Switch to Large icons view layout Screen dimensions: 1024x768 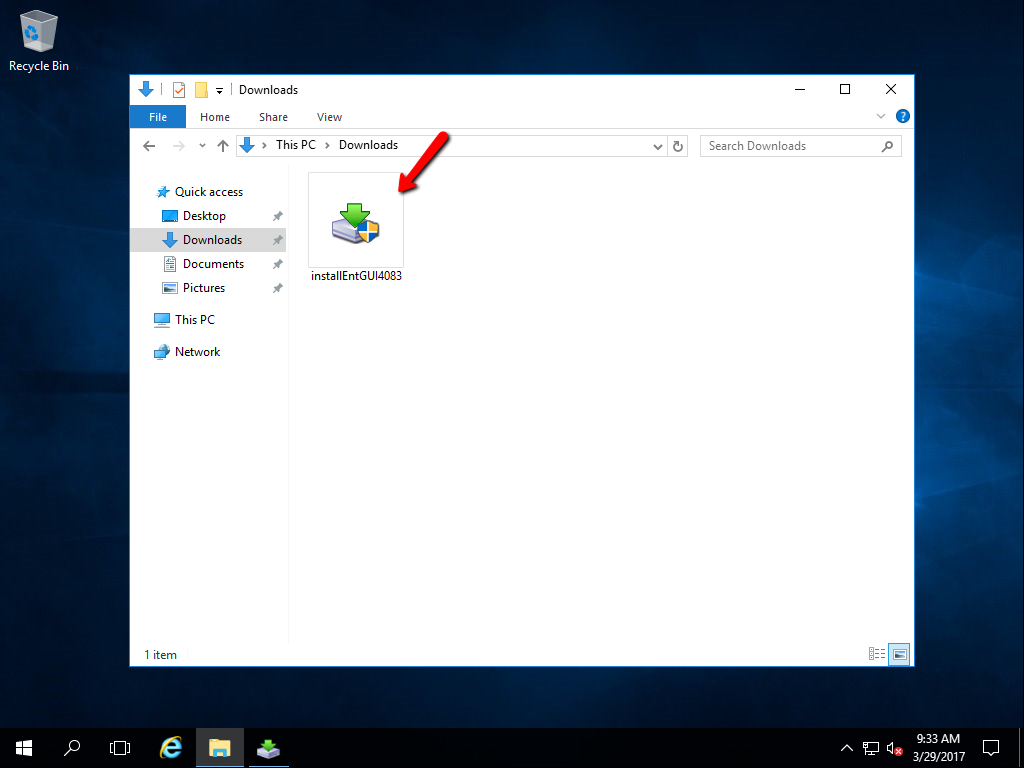click(x=900, y=654)
